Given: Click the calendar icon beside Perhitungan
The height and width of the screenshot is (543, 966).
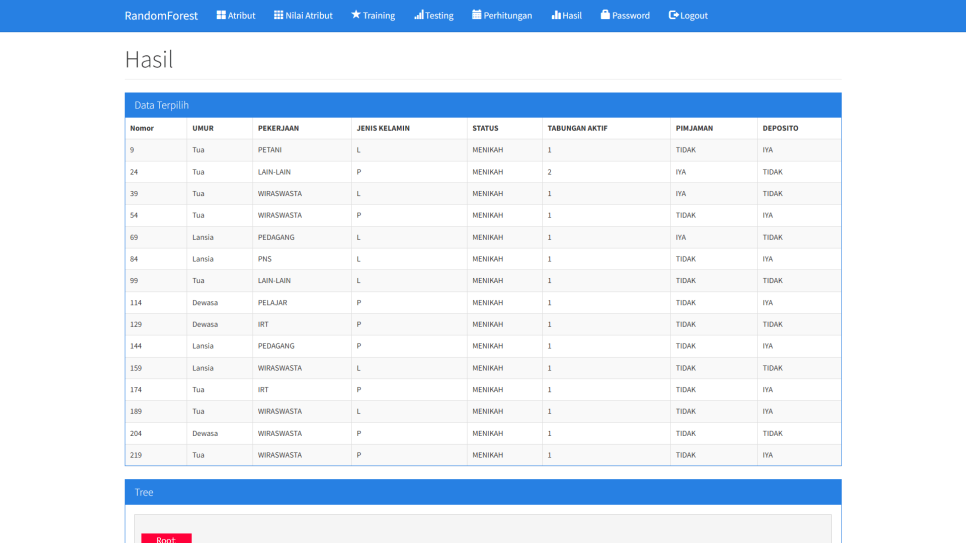Looking at the screenshot, I should (477, 15).
